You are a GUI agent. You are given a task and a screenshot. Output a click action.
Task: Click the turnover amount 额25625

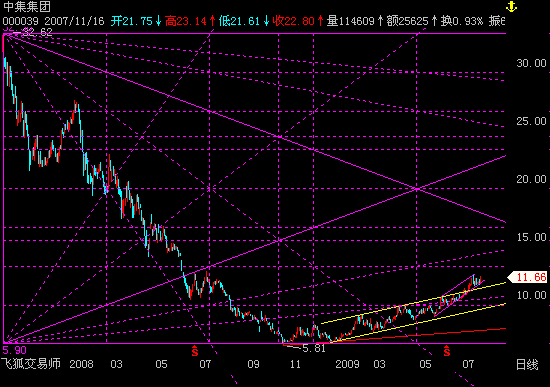pyautogui.click(x=408, y=21)
